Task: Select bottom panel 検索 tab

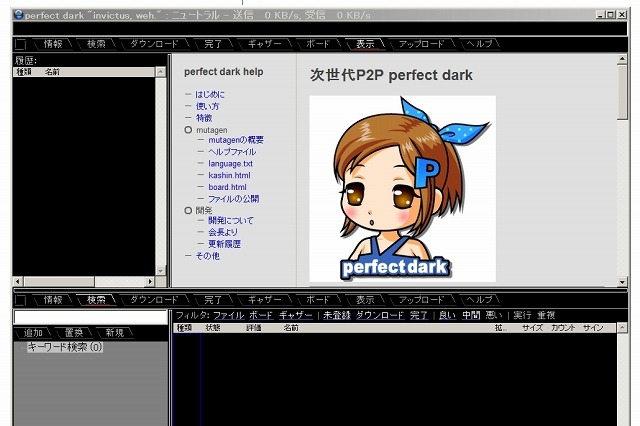Action: point(96,300)
